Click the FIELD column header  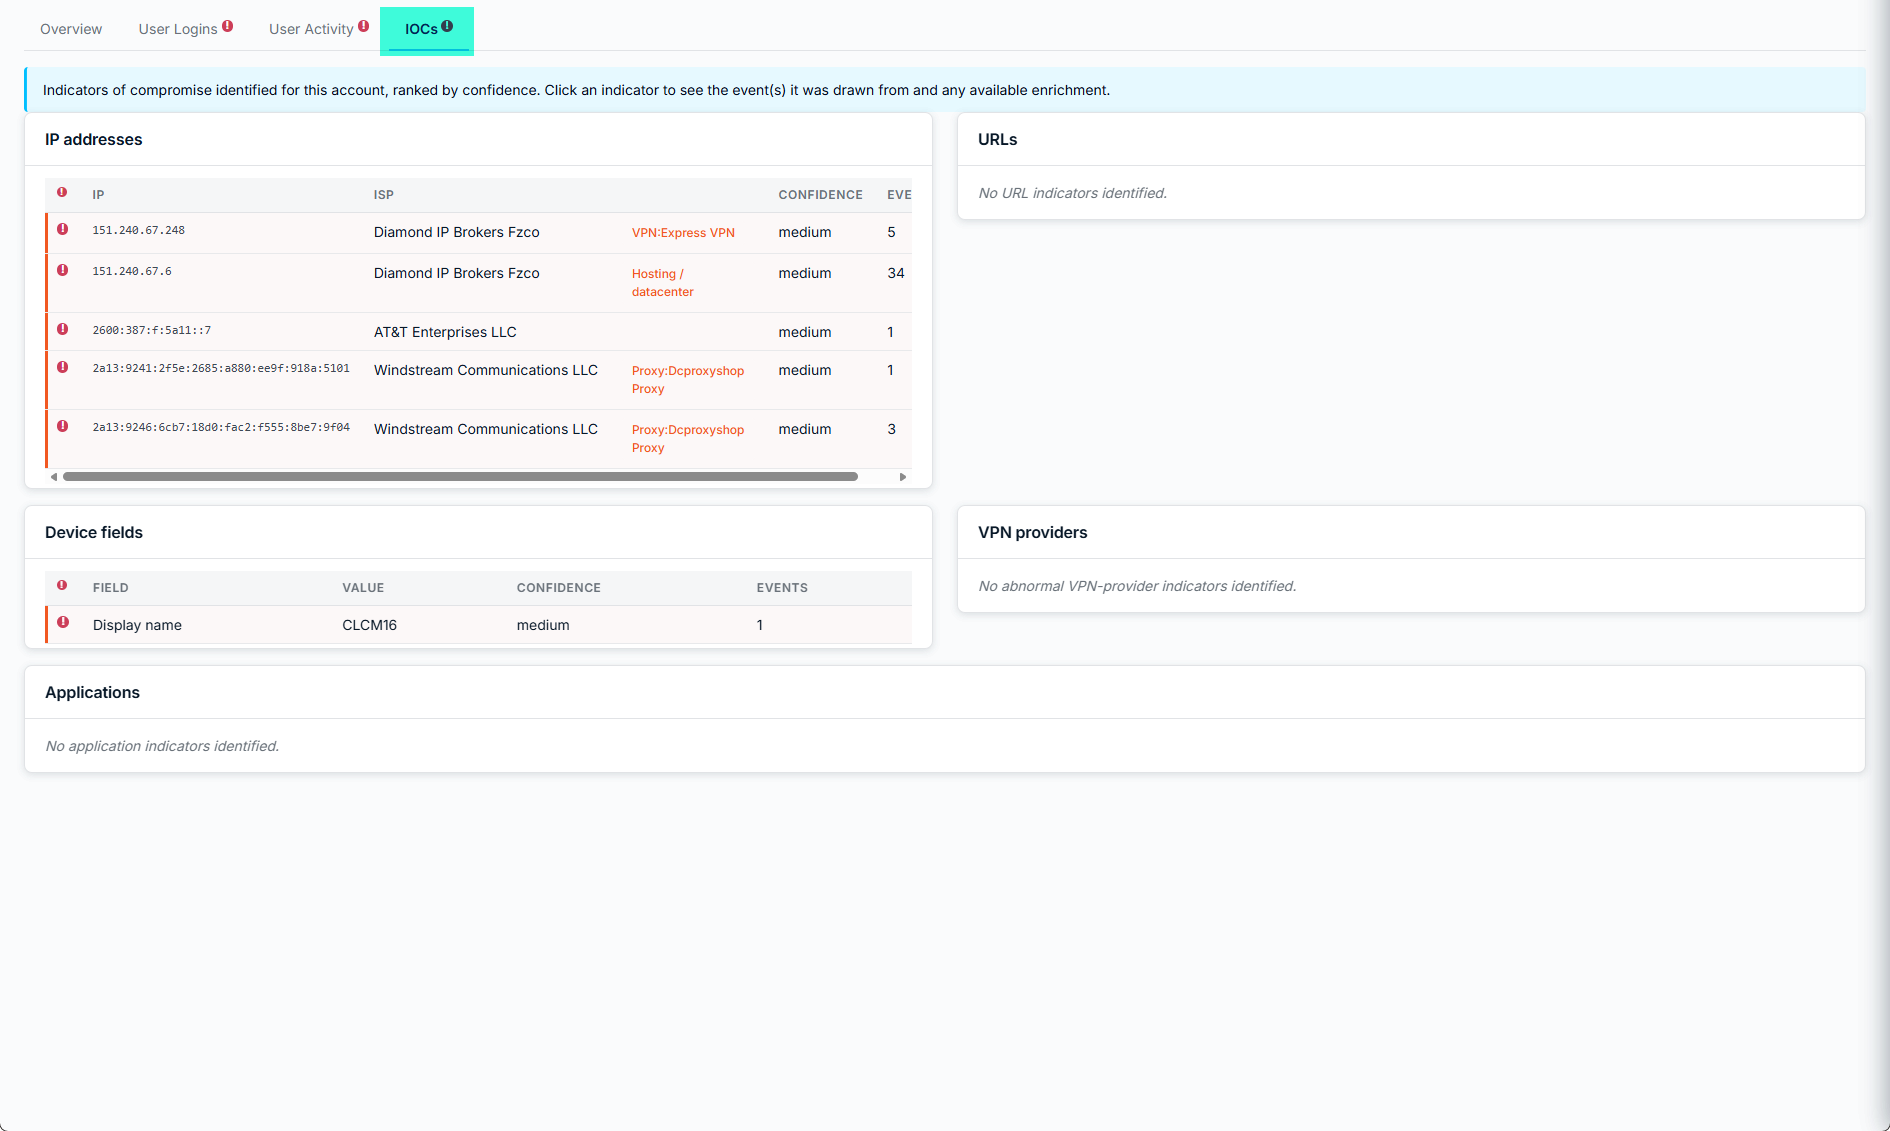pyautogui.click(x=111, y=588)
